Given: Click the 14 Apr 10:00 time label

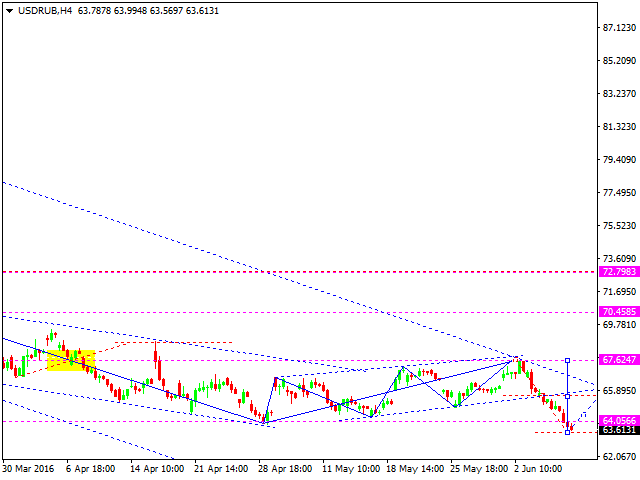Looking at the screenshot, I should coord(157,469).
